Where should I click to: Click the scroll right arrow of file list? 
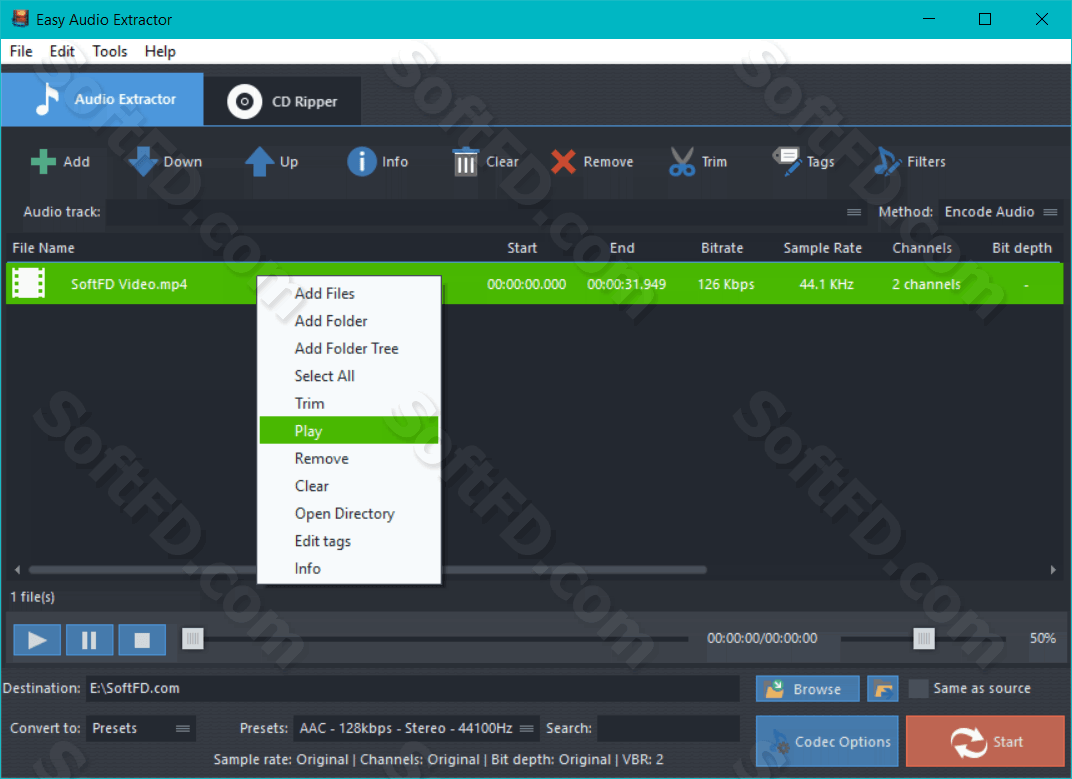point(1054,570)
